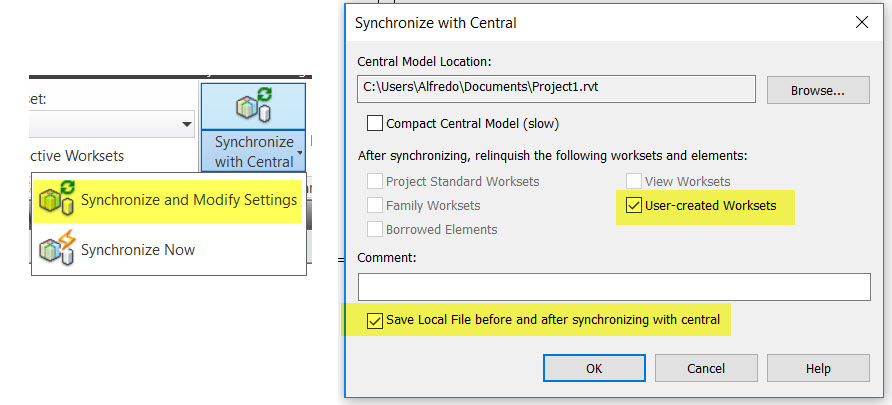Click the View Worksets checkbox
The image size is (892, 405).
coord(634,182)
